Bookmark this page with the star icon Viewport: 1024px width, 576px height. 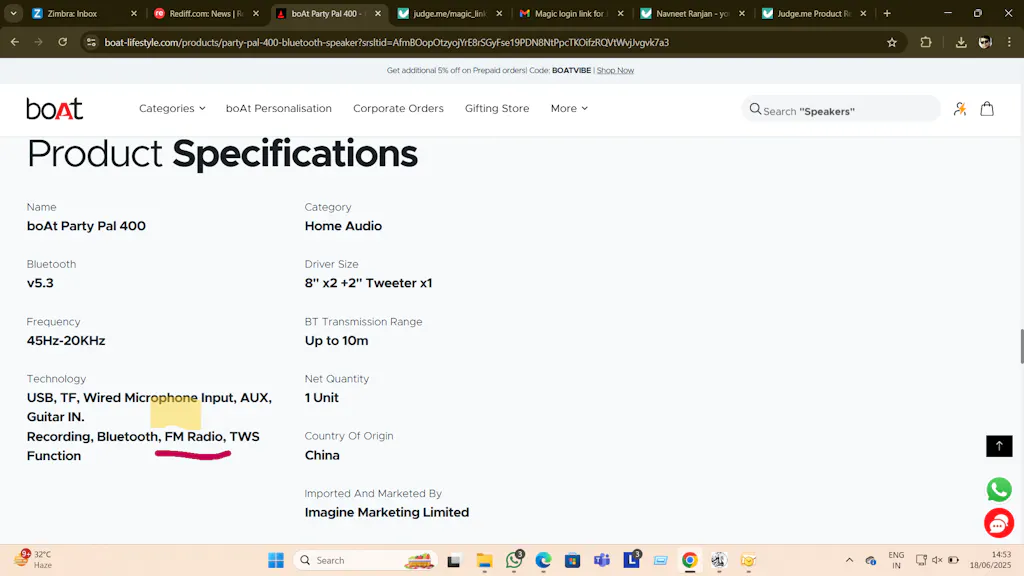tap(891, 43)
